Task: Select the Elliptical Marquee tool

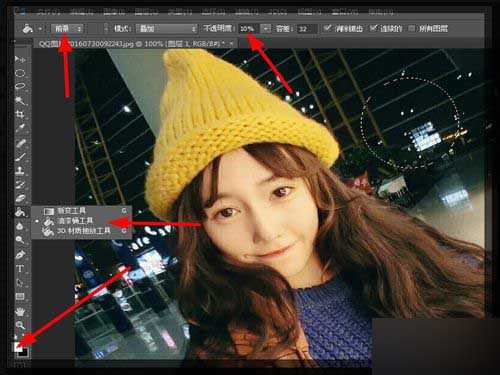Action: pyautogui.click(x=20, y=73)
